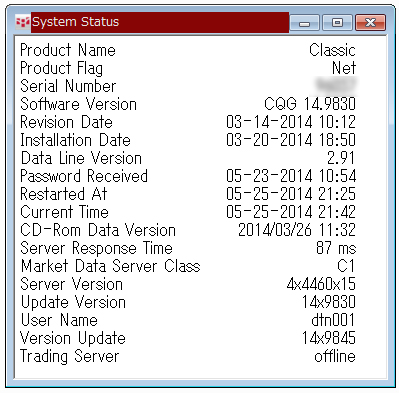Select the 'Product Flag' label

62,68
